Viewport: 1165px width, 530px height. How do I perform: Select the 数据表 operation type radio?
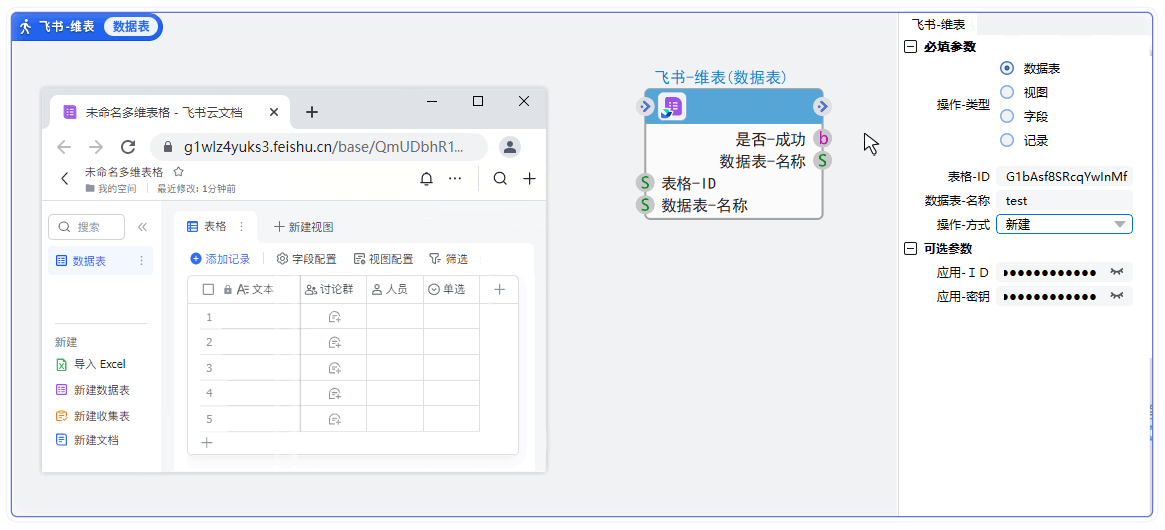[x=1007, y=68]
